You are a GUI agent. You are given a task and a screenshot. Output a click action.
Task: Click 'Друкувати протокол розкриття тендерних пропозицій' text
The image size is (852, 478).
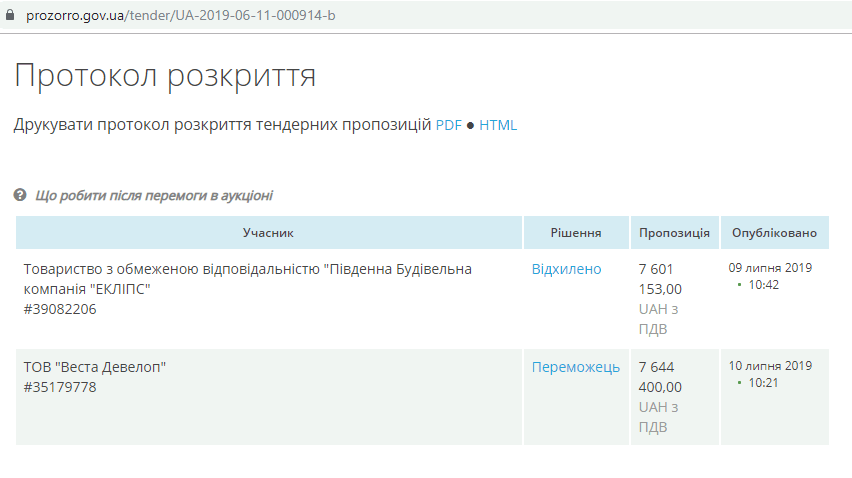tap(222, 125)
